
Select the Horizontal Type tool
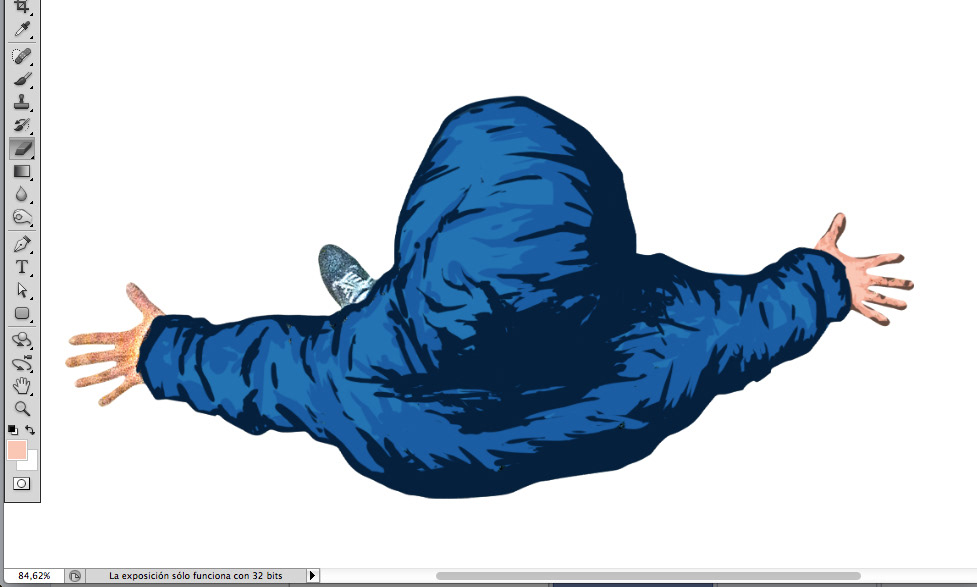coord(21,267)
